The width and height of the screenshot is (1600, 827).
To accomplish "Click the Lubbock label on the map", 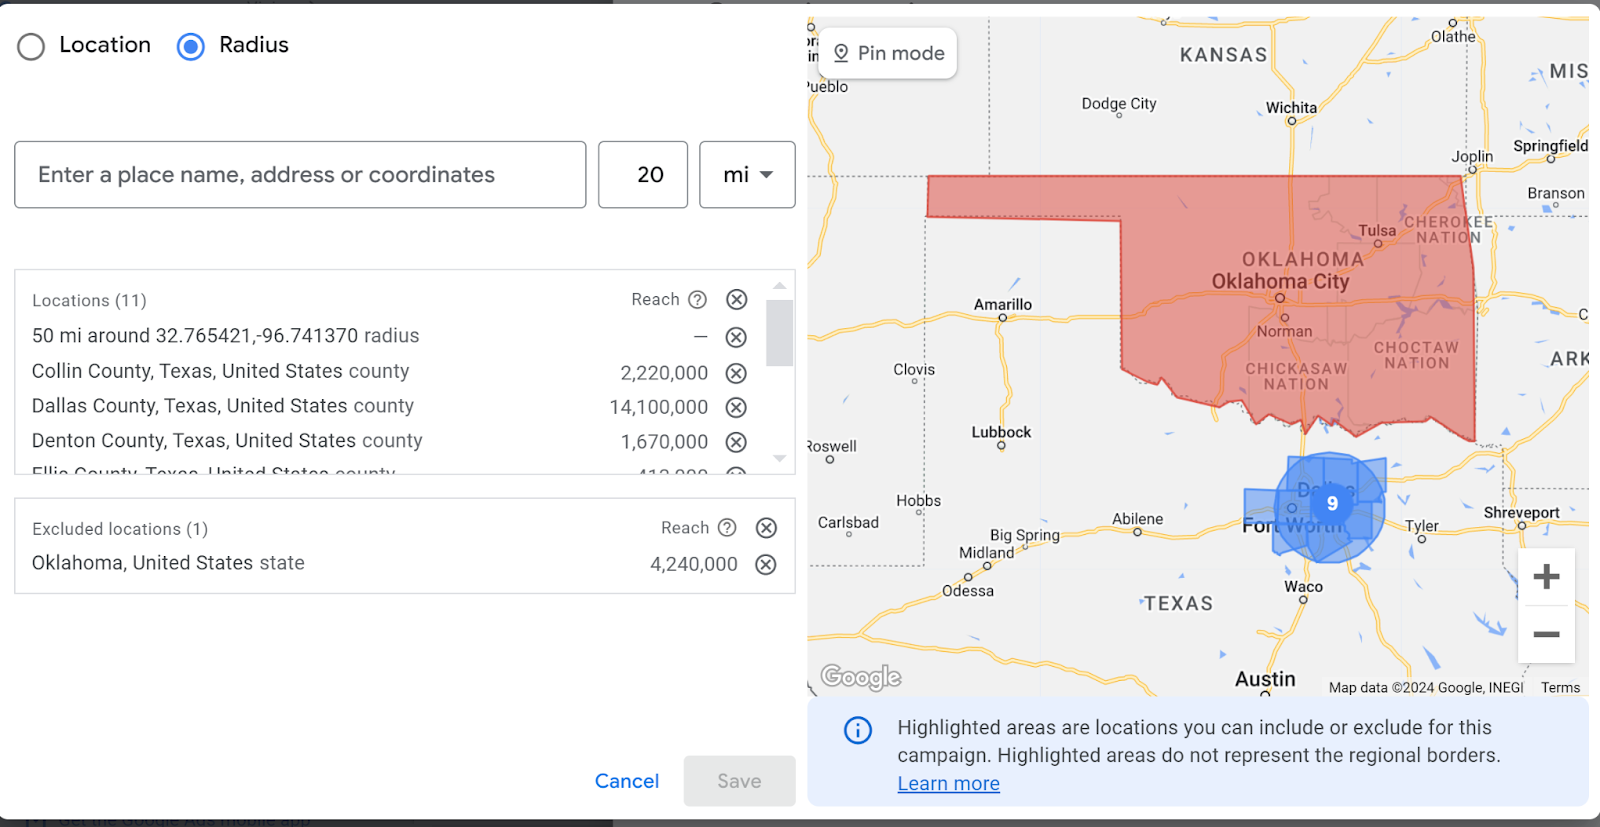I will click(x=1001, y=432).
